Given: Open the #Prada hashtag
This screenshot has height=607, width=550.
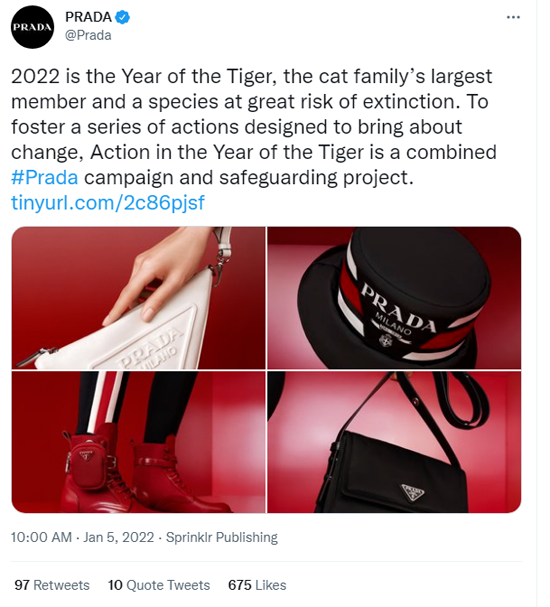Looking at the screenshot, I should coord(45,178).
